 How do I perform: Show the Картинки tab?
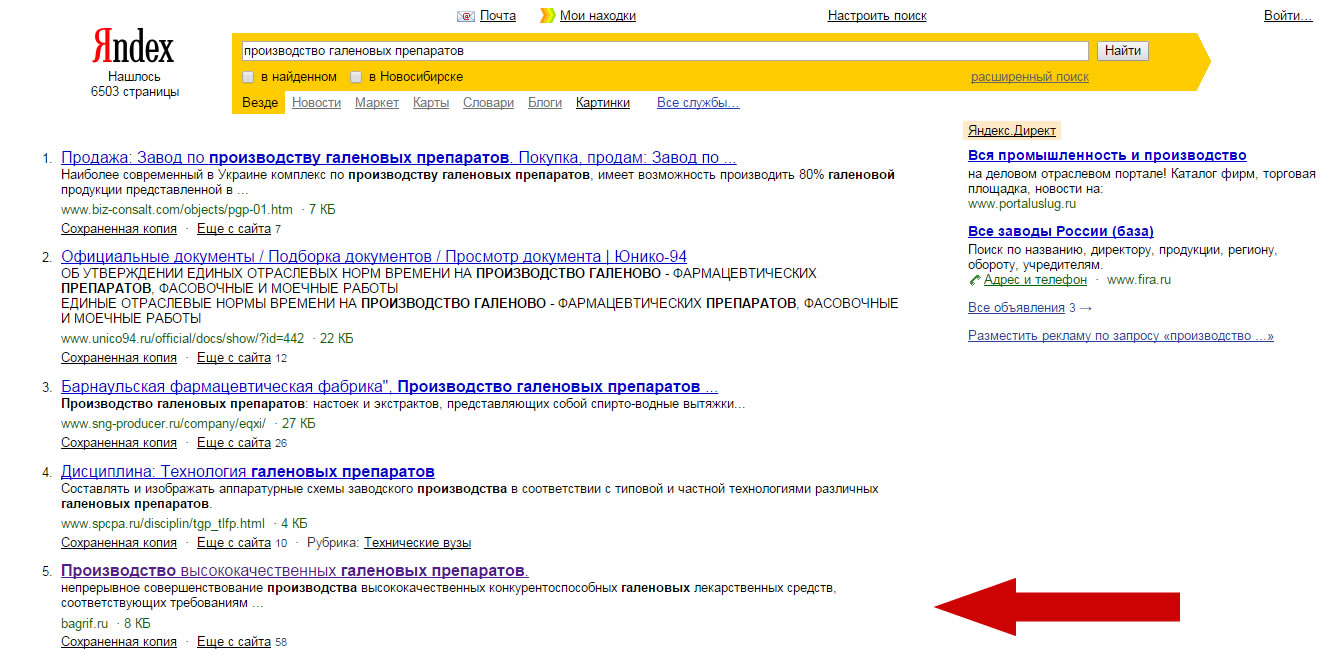point(603,103)
